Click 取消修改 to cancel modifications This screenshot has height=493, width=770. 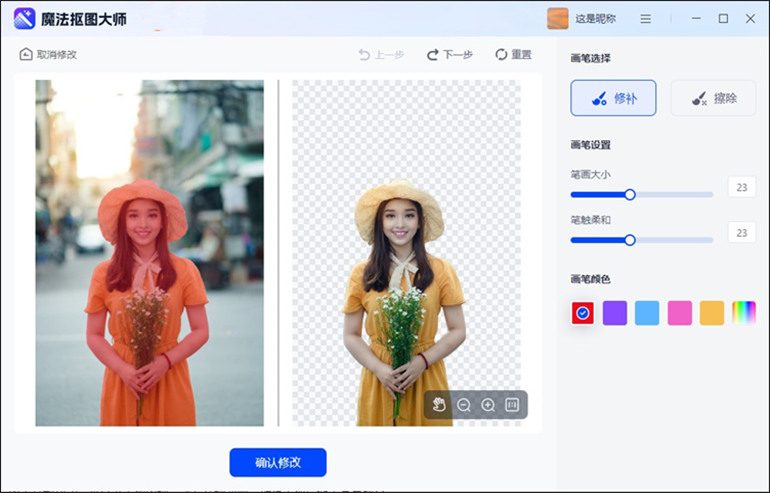(48, 54)
